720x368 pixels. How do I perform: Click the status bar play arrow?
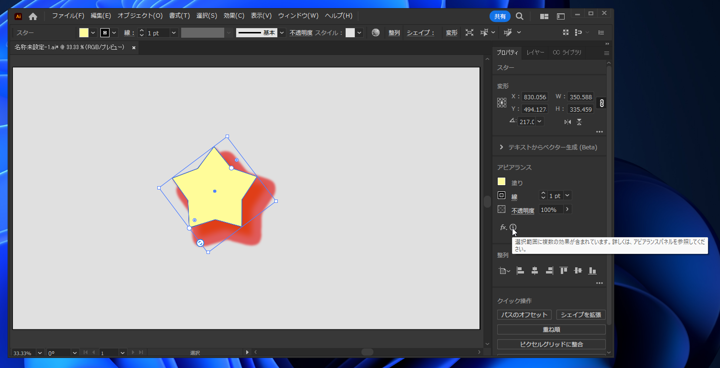247,352
